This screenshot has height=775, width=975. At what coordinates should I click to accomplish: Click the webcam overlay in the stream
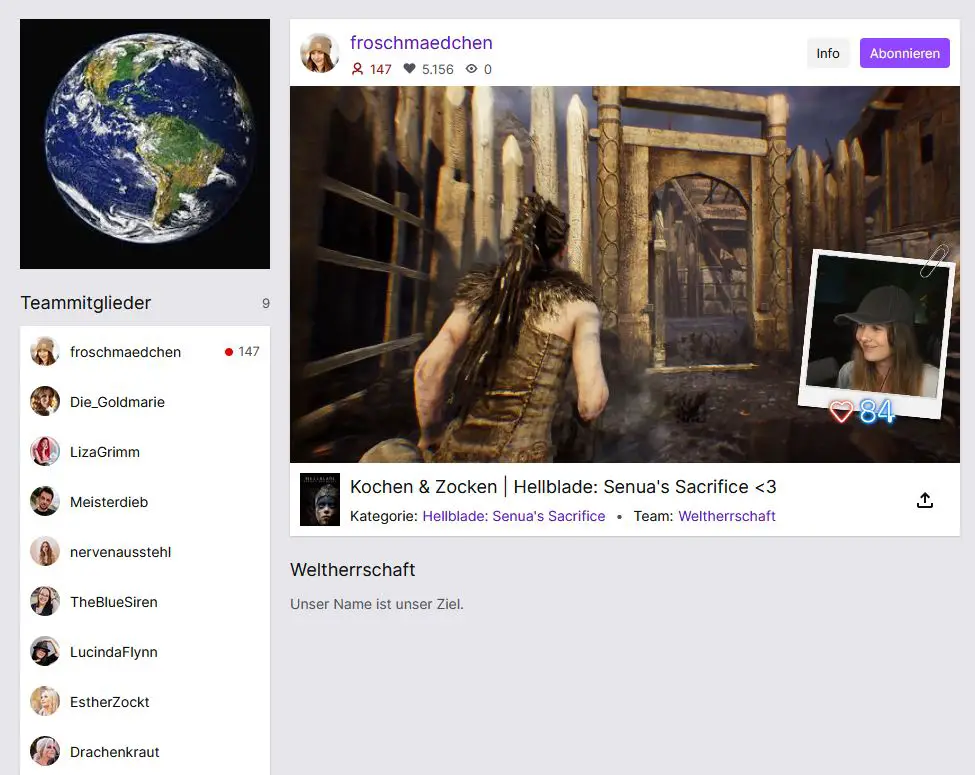[877, 334]
